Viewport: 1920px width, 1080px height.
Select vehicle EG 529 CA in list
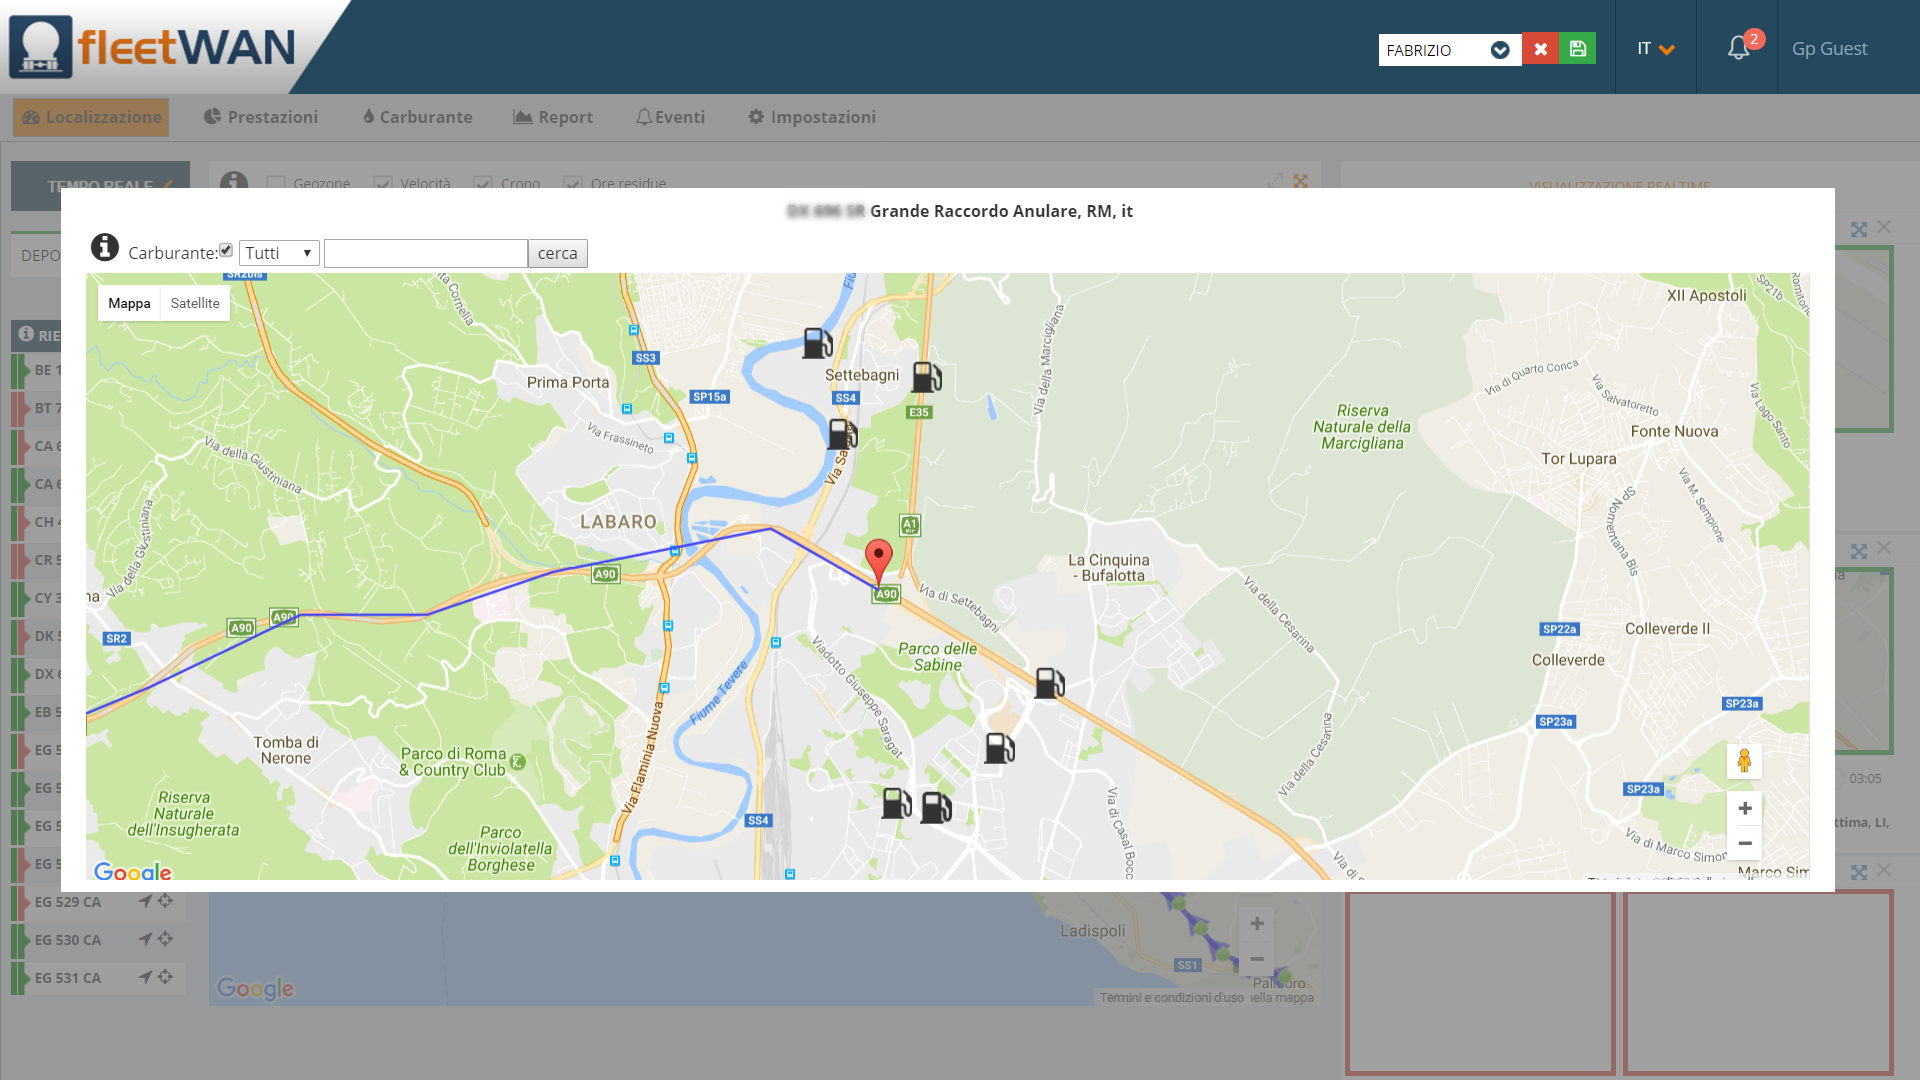point(68,902)
